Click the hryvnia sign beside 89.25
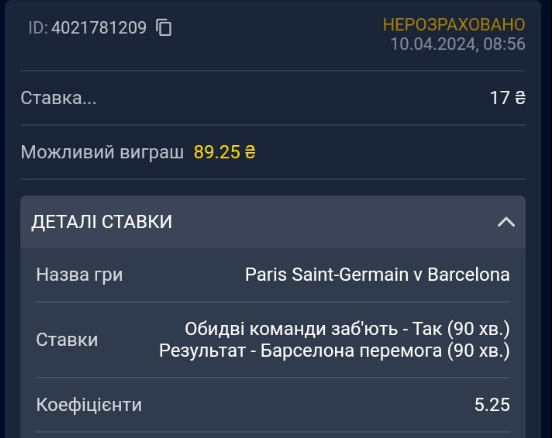558x438 pixels. tap(250, 152)
